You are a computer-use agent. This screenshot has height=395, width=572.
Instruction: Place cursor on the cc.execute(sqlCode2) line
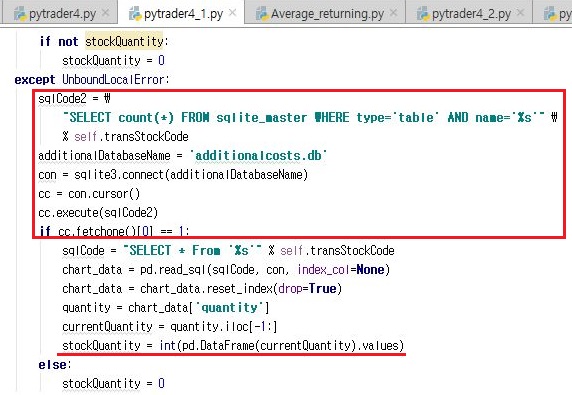point(98,213)
